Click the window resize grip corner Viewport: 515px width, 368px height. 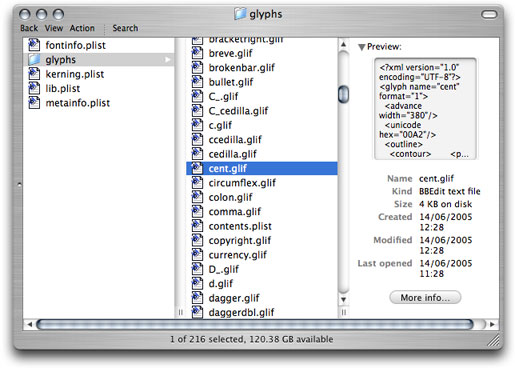494,341
